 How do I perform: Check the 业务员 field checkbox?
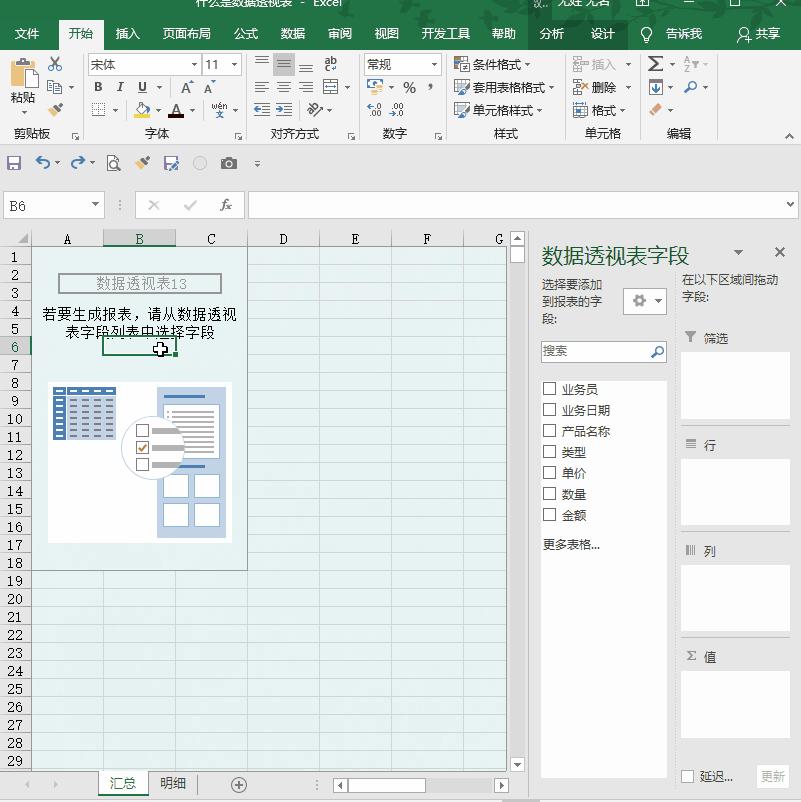548,389
